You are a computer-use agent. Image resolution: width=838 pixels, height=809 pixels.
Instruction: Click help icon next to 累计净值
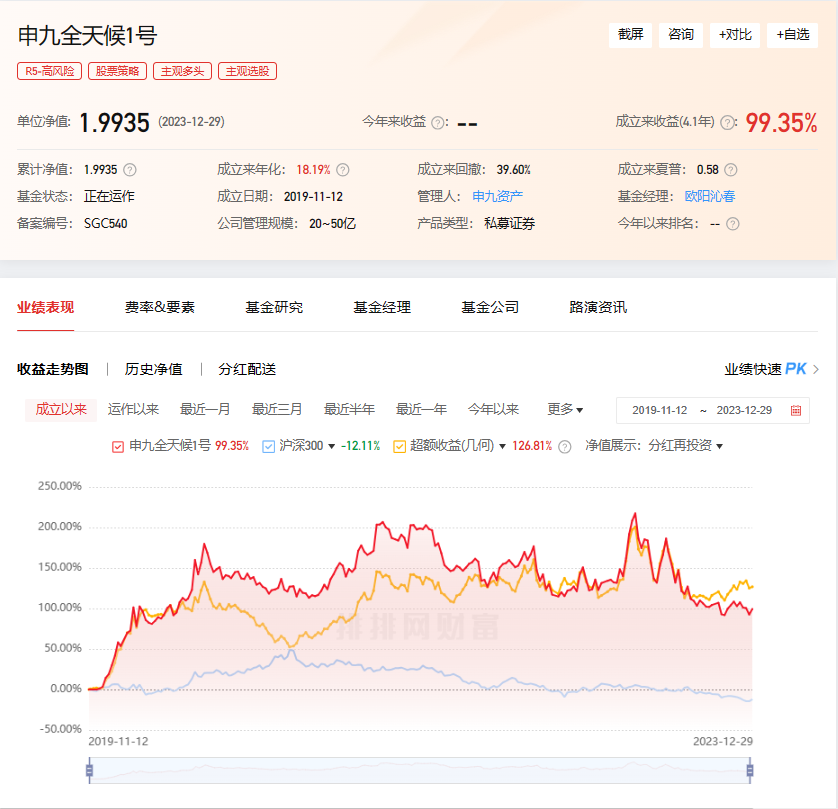[130, 170]
